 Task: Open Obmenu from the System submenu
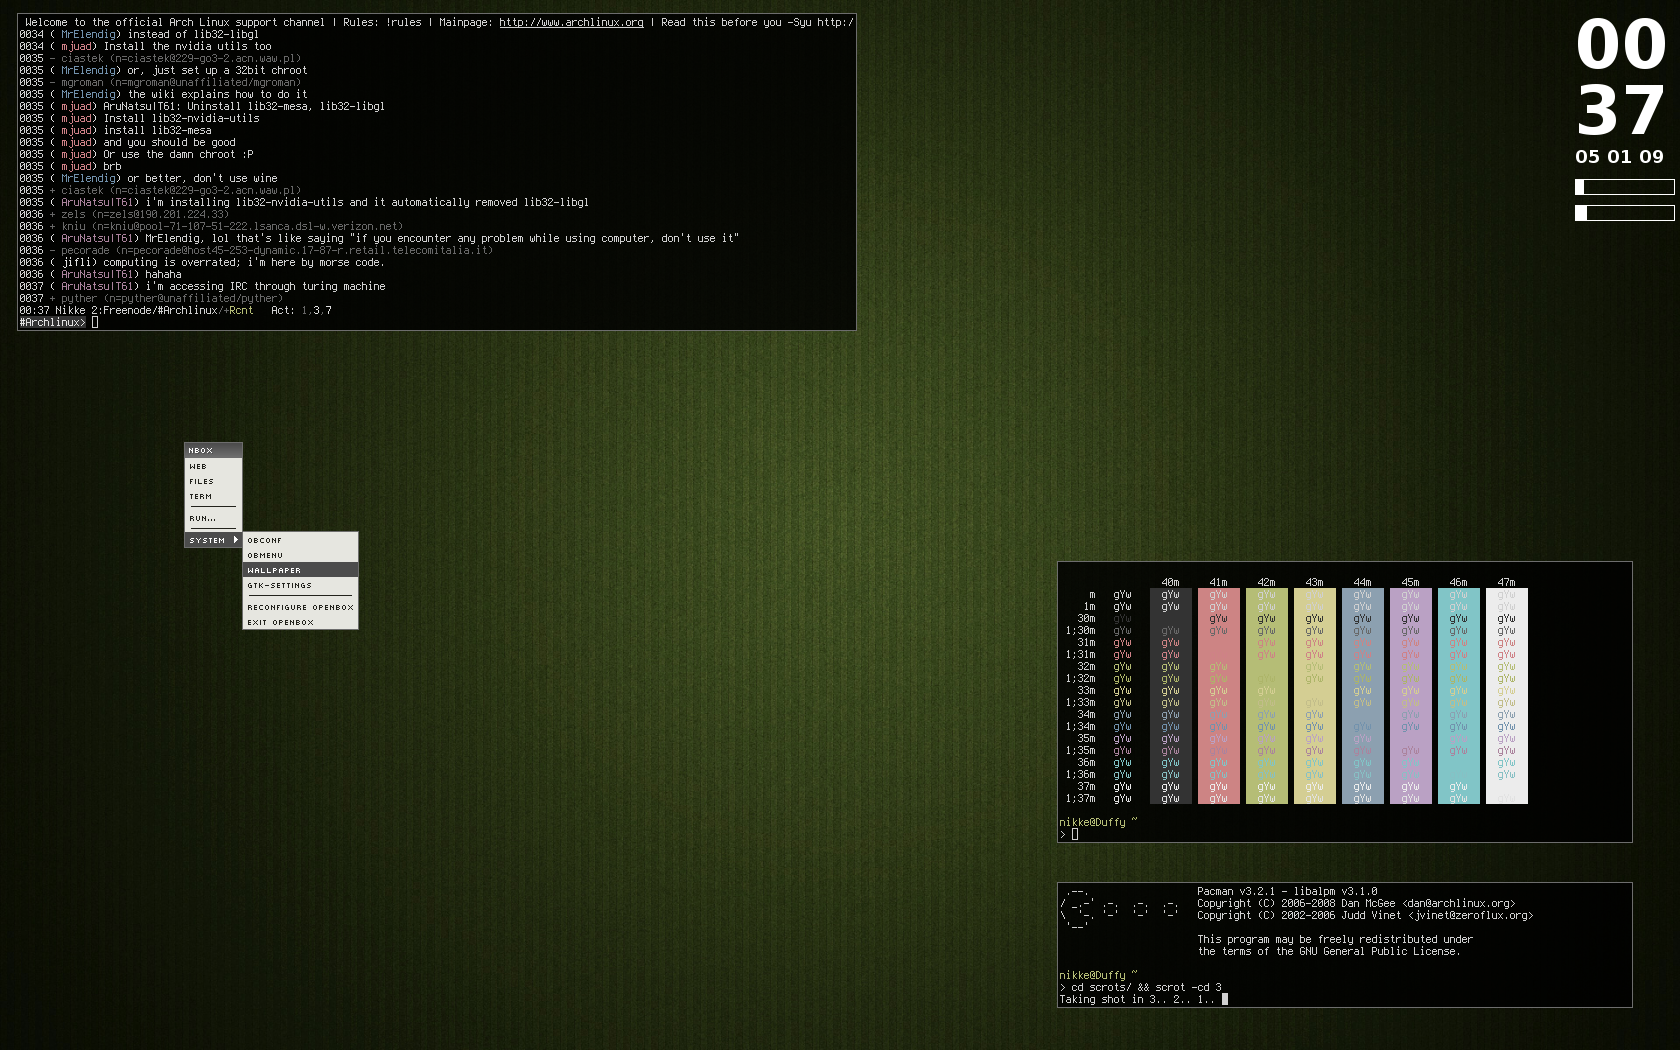click(300, 555)
